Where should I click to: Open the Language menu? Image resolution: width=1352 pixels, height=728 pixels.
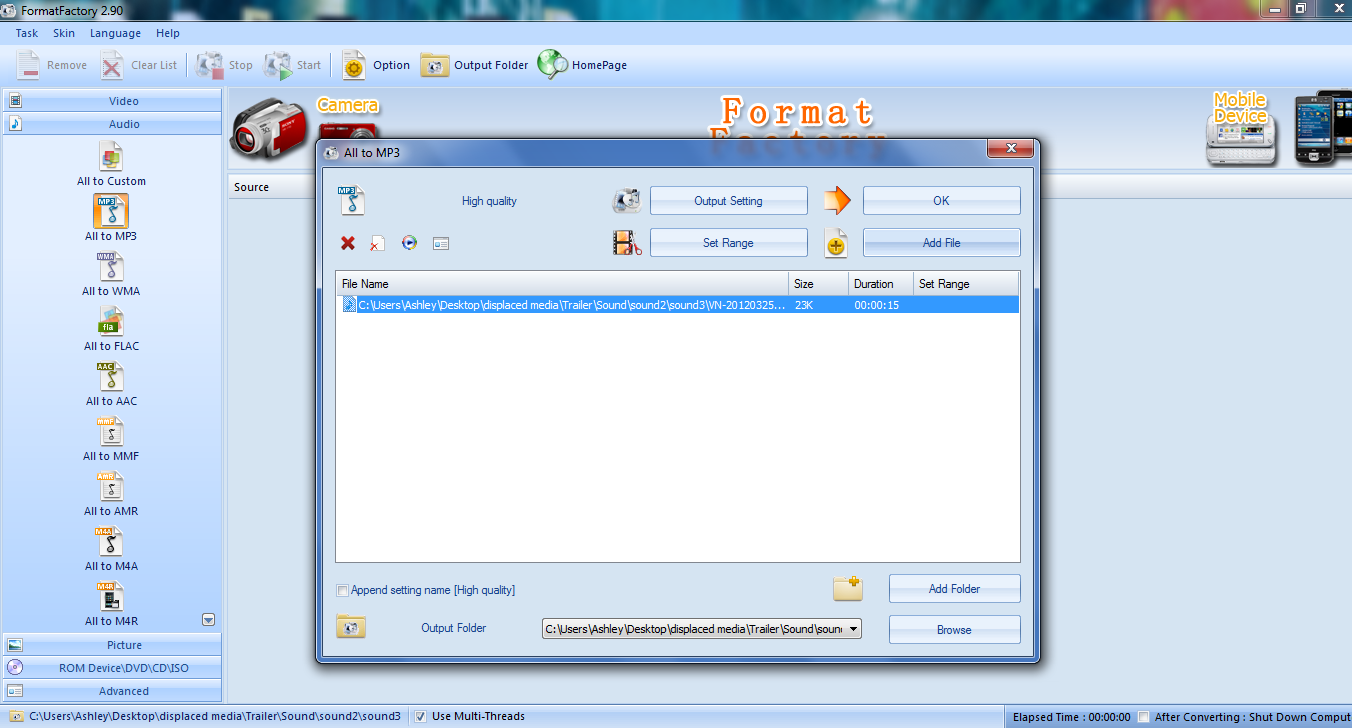pos(115,33)
